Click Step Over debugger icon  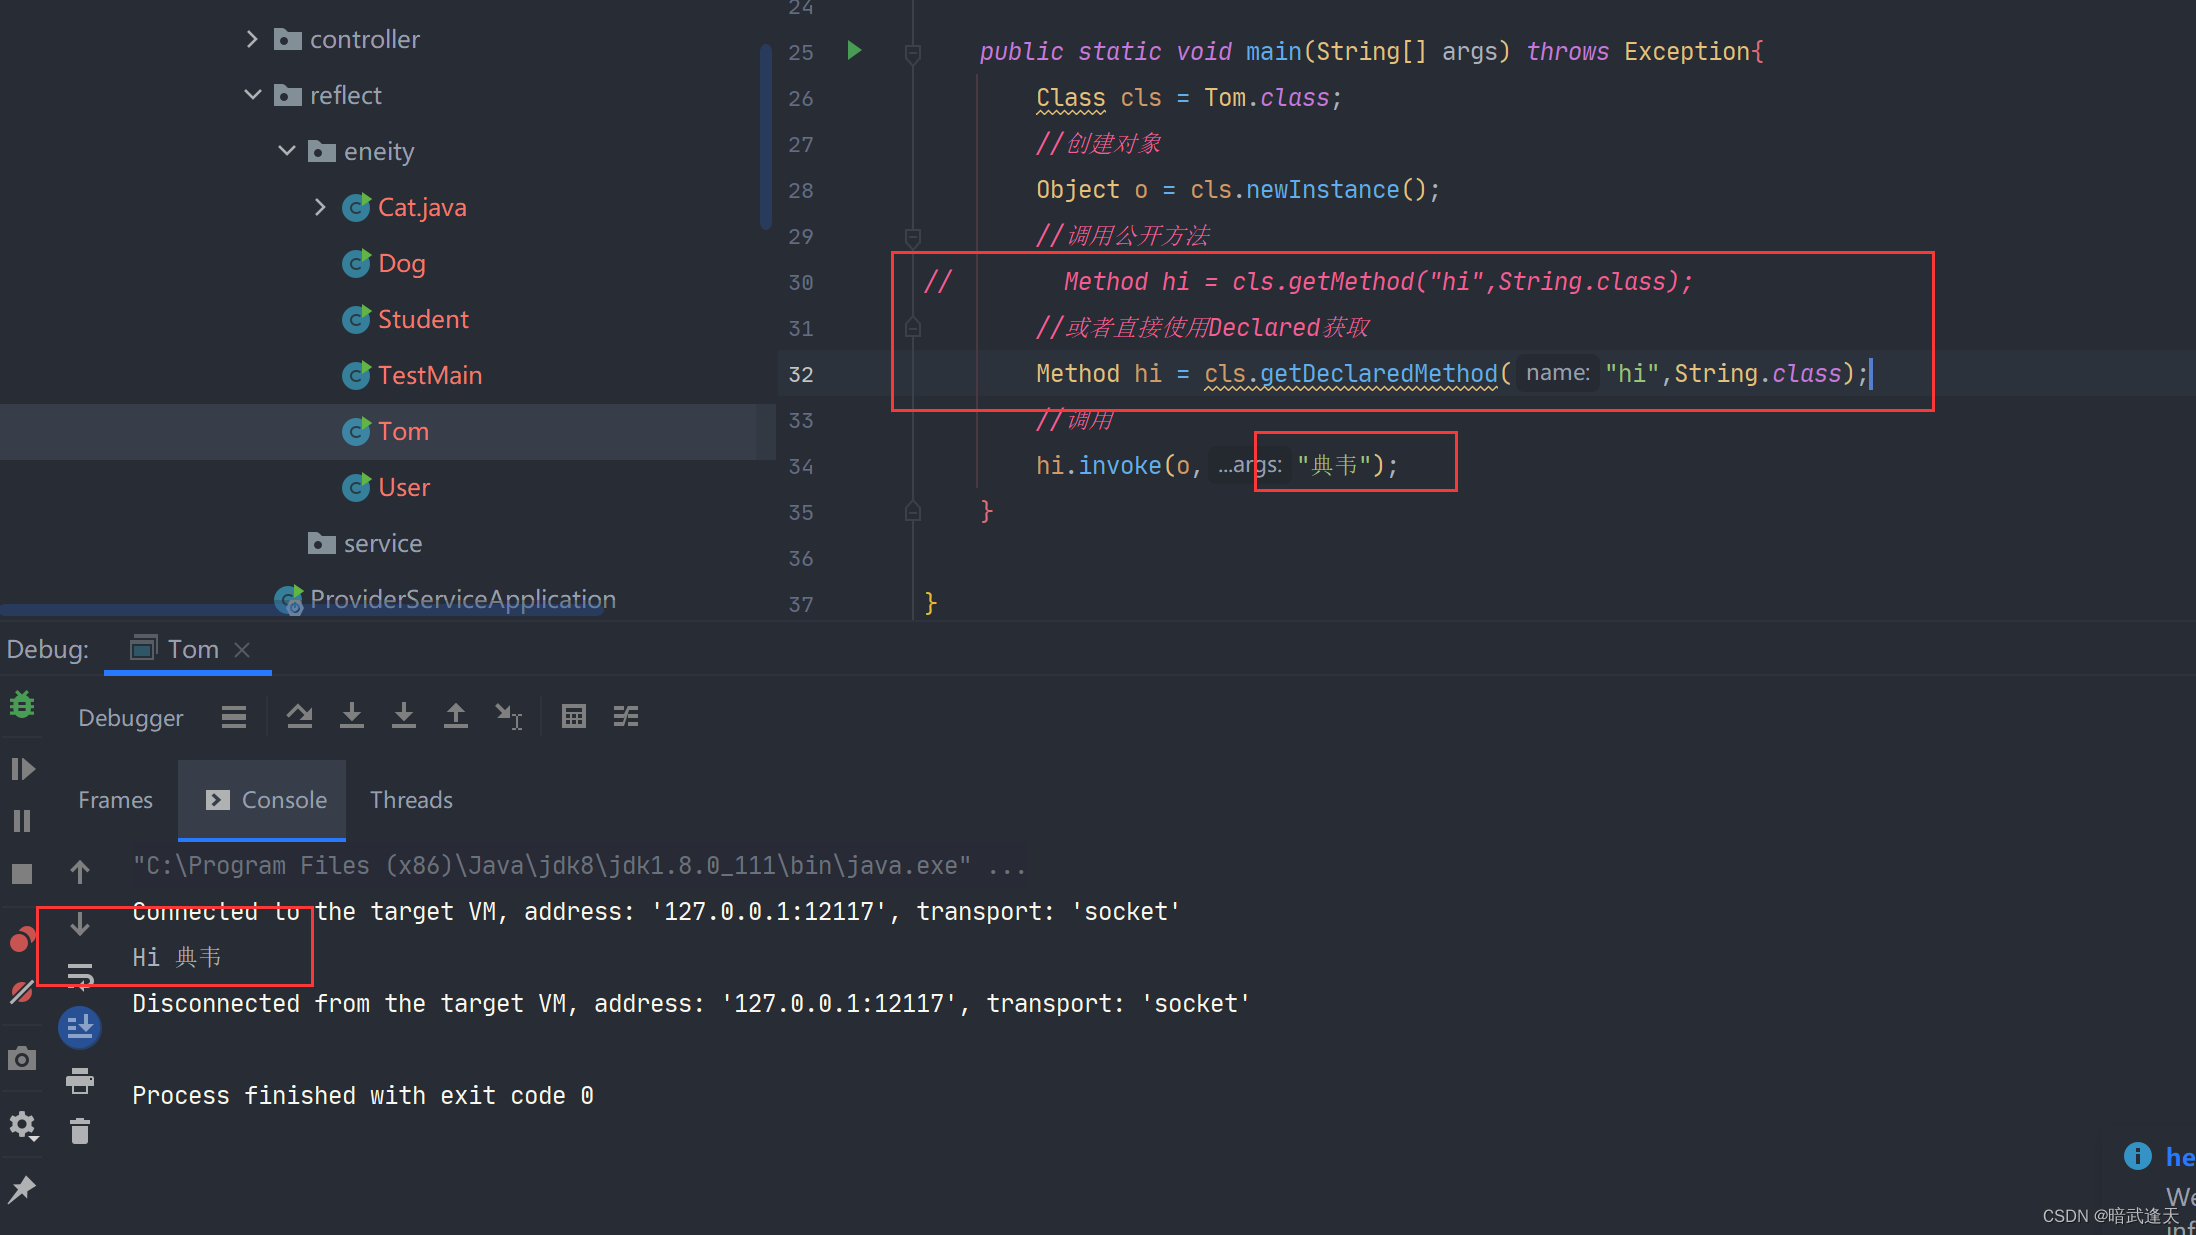click(x=299, y=716)
